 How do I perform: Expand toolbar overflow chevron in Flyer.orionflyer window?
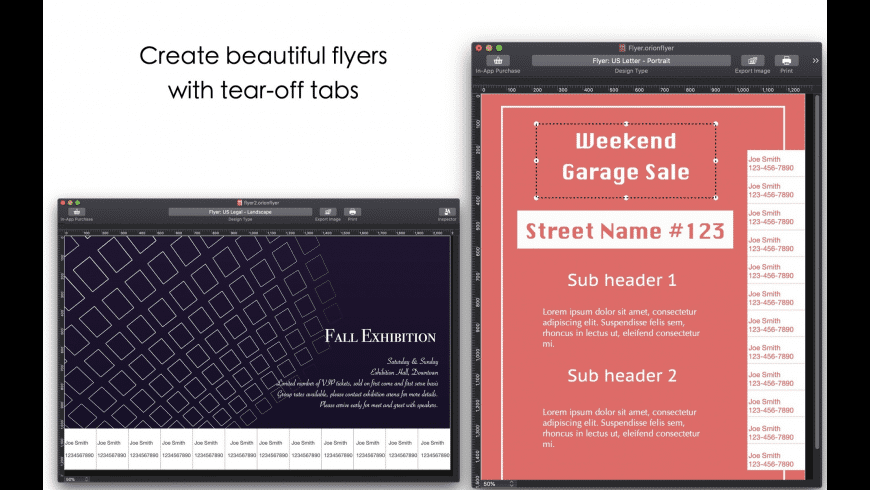click(815, 60)
